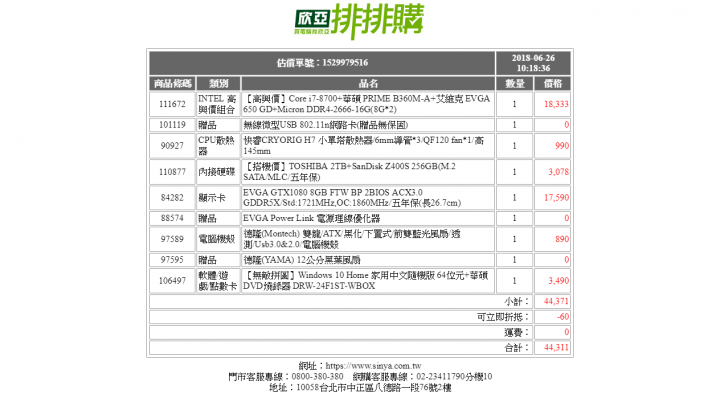
Task: Click the online hotline 02-23411790分機10
Action: [x=454, y=376]
